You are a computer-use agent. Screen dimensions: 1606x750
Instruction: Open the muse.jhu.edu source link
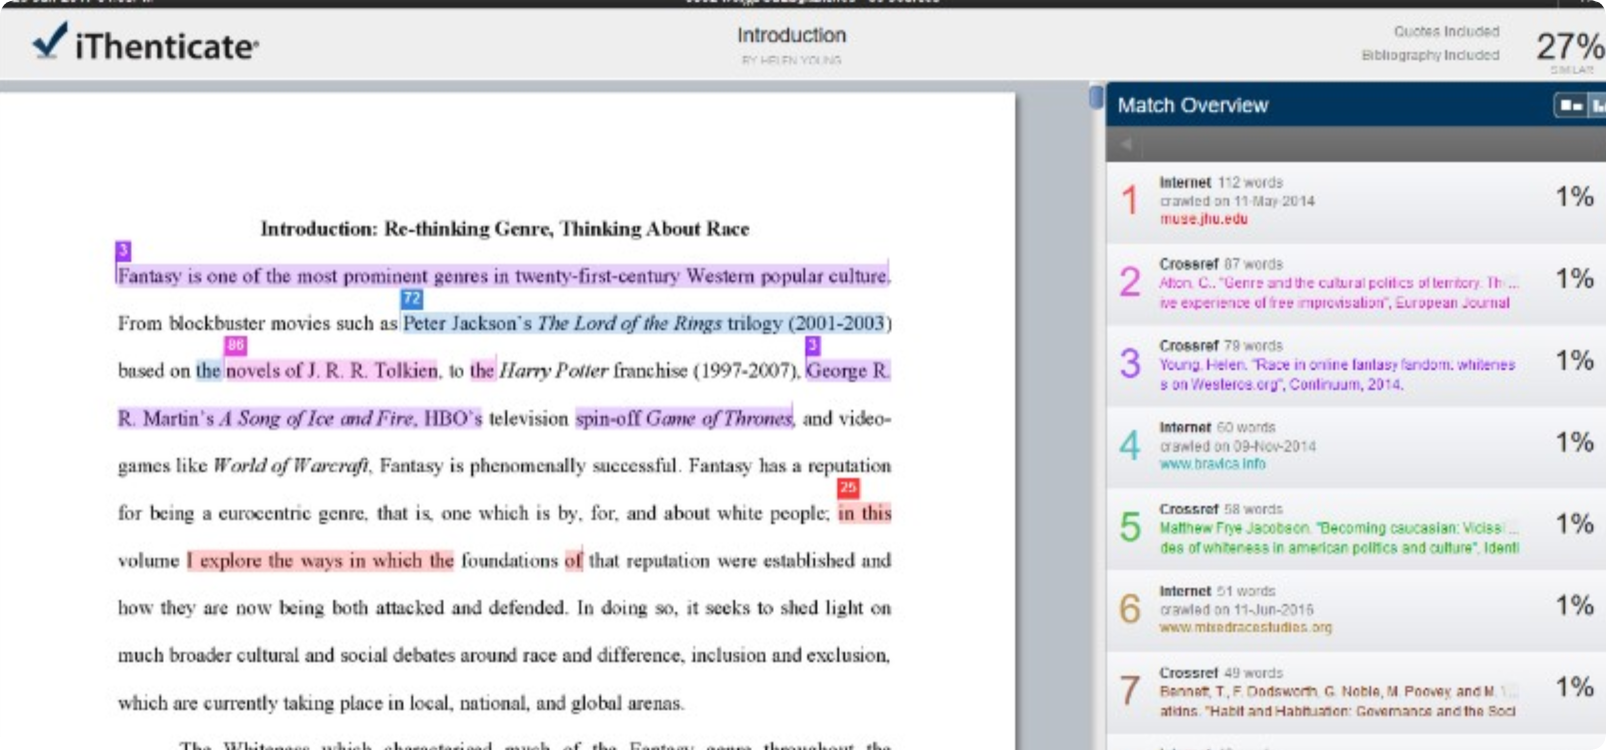pos(1203,219)
